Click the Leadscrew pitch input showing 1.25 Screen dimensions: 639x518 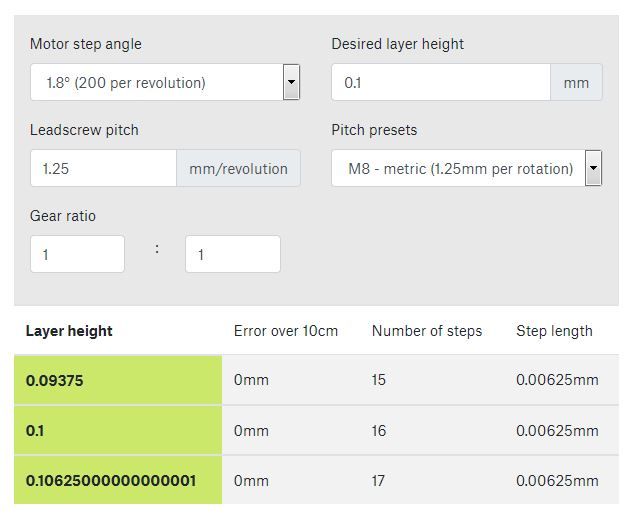[x=104, y=168]
